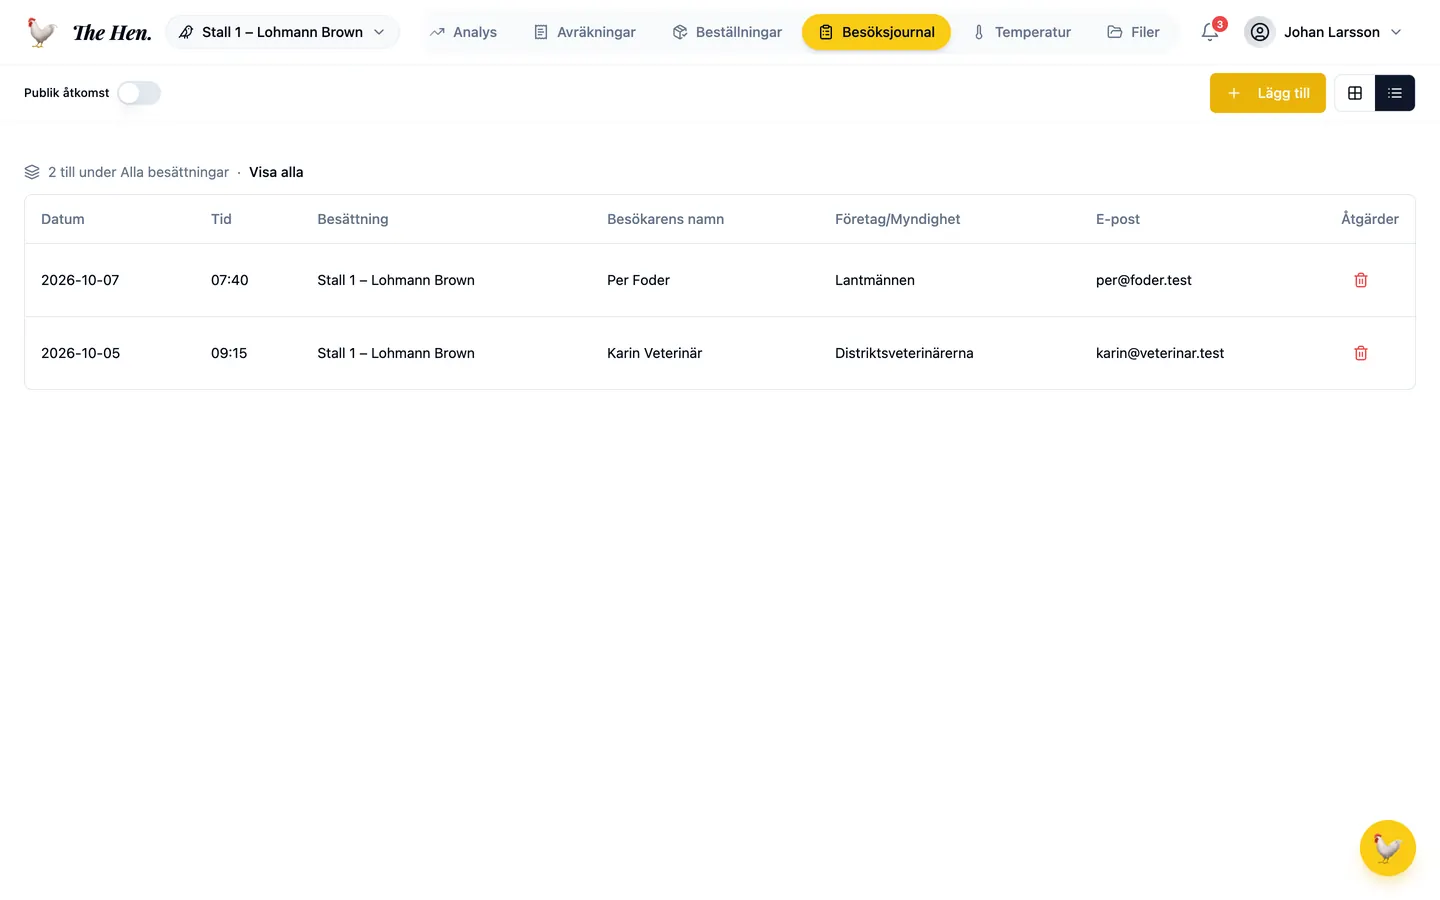Open the Temperatur tab
1440x900 pixels.
click(x=1022, y=32)
